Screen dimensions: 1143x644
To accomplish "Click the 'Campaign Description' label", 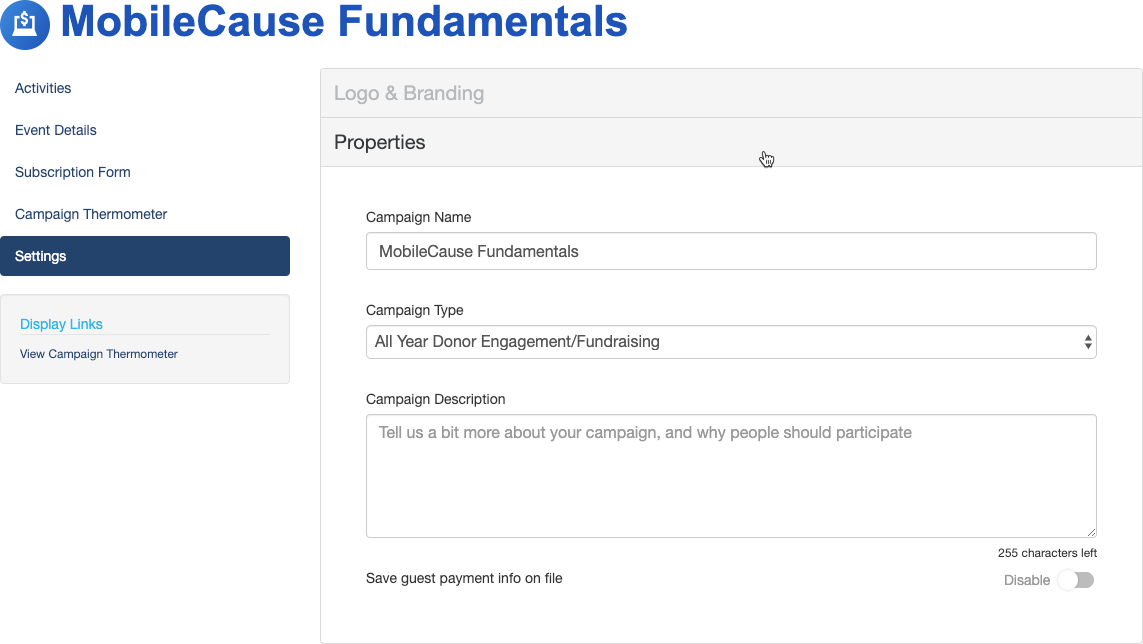I will 435,399.
